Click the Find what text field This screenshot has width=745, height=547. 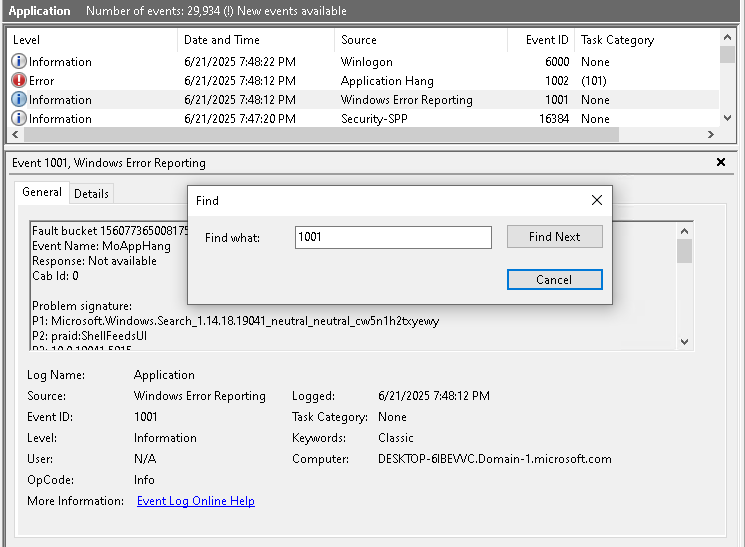[393, 237]
